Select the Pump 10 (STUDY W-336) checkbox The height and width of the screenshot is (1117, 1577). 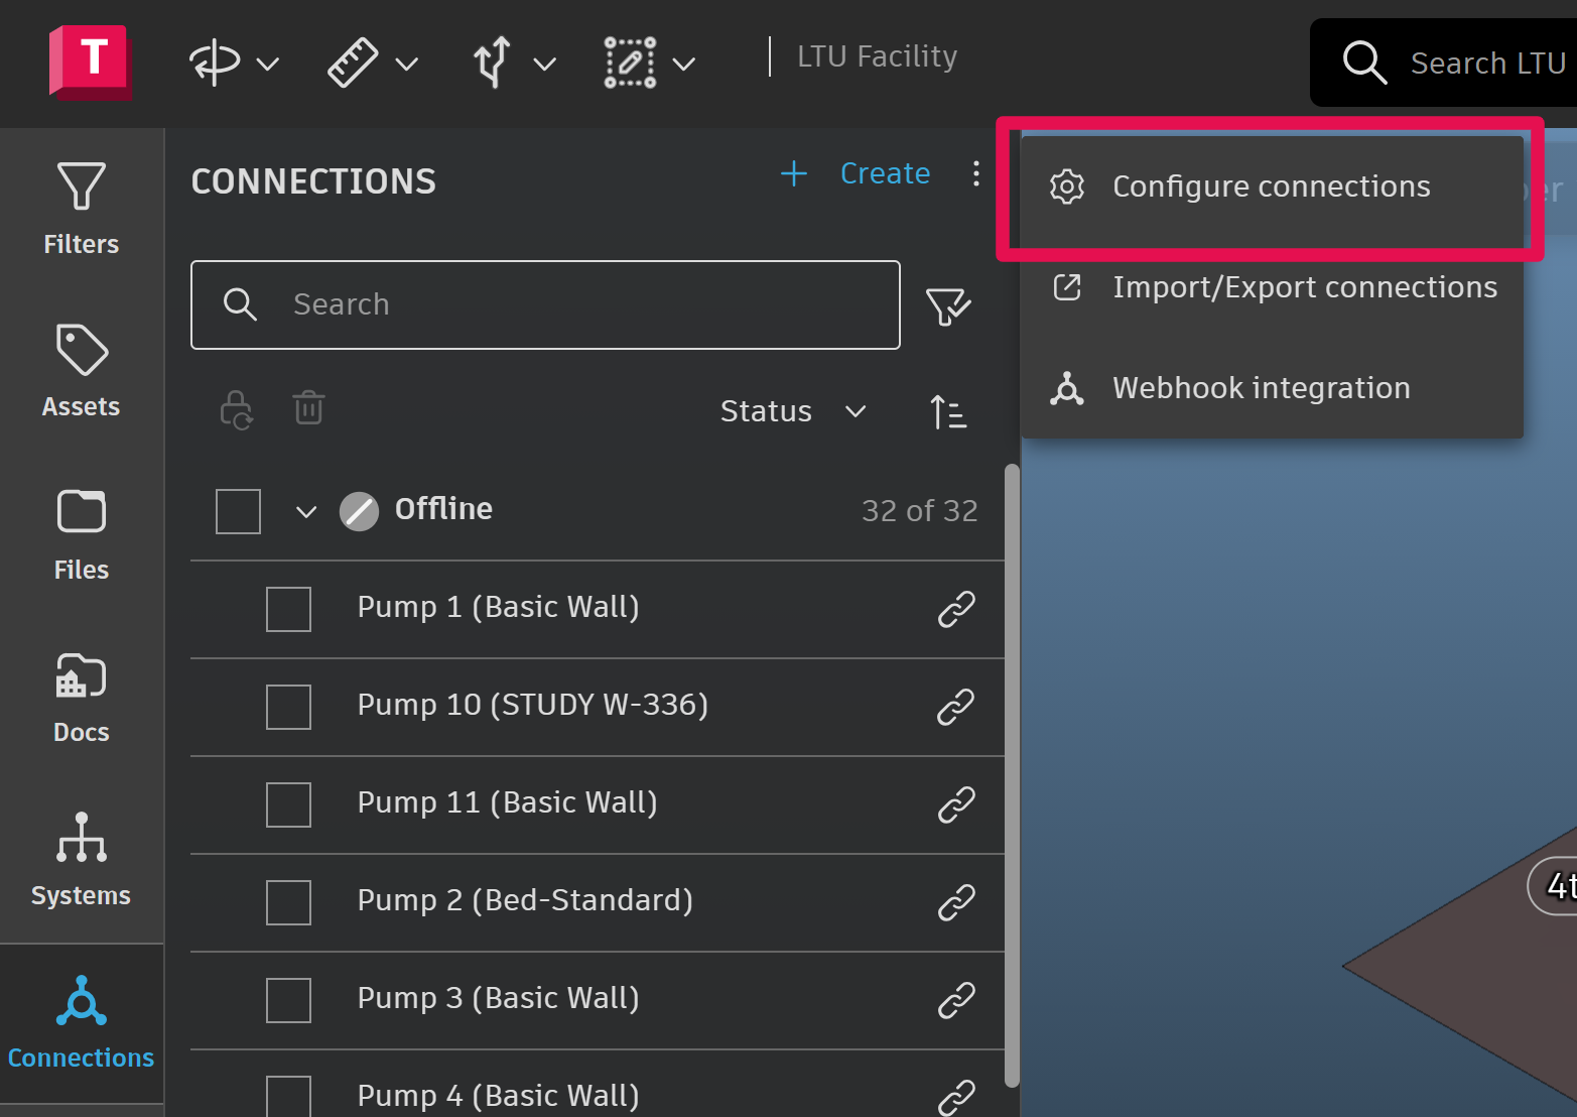coord(289,707)
